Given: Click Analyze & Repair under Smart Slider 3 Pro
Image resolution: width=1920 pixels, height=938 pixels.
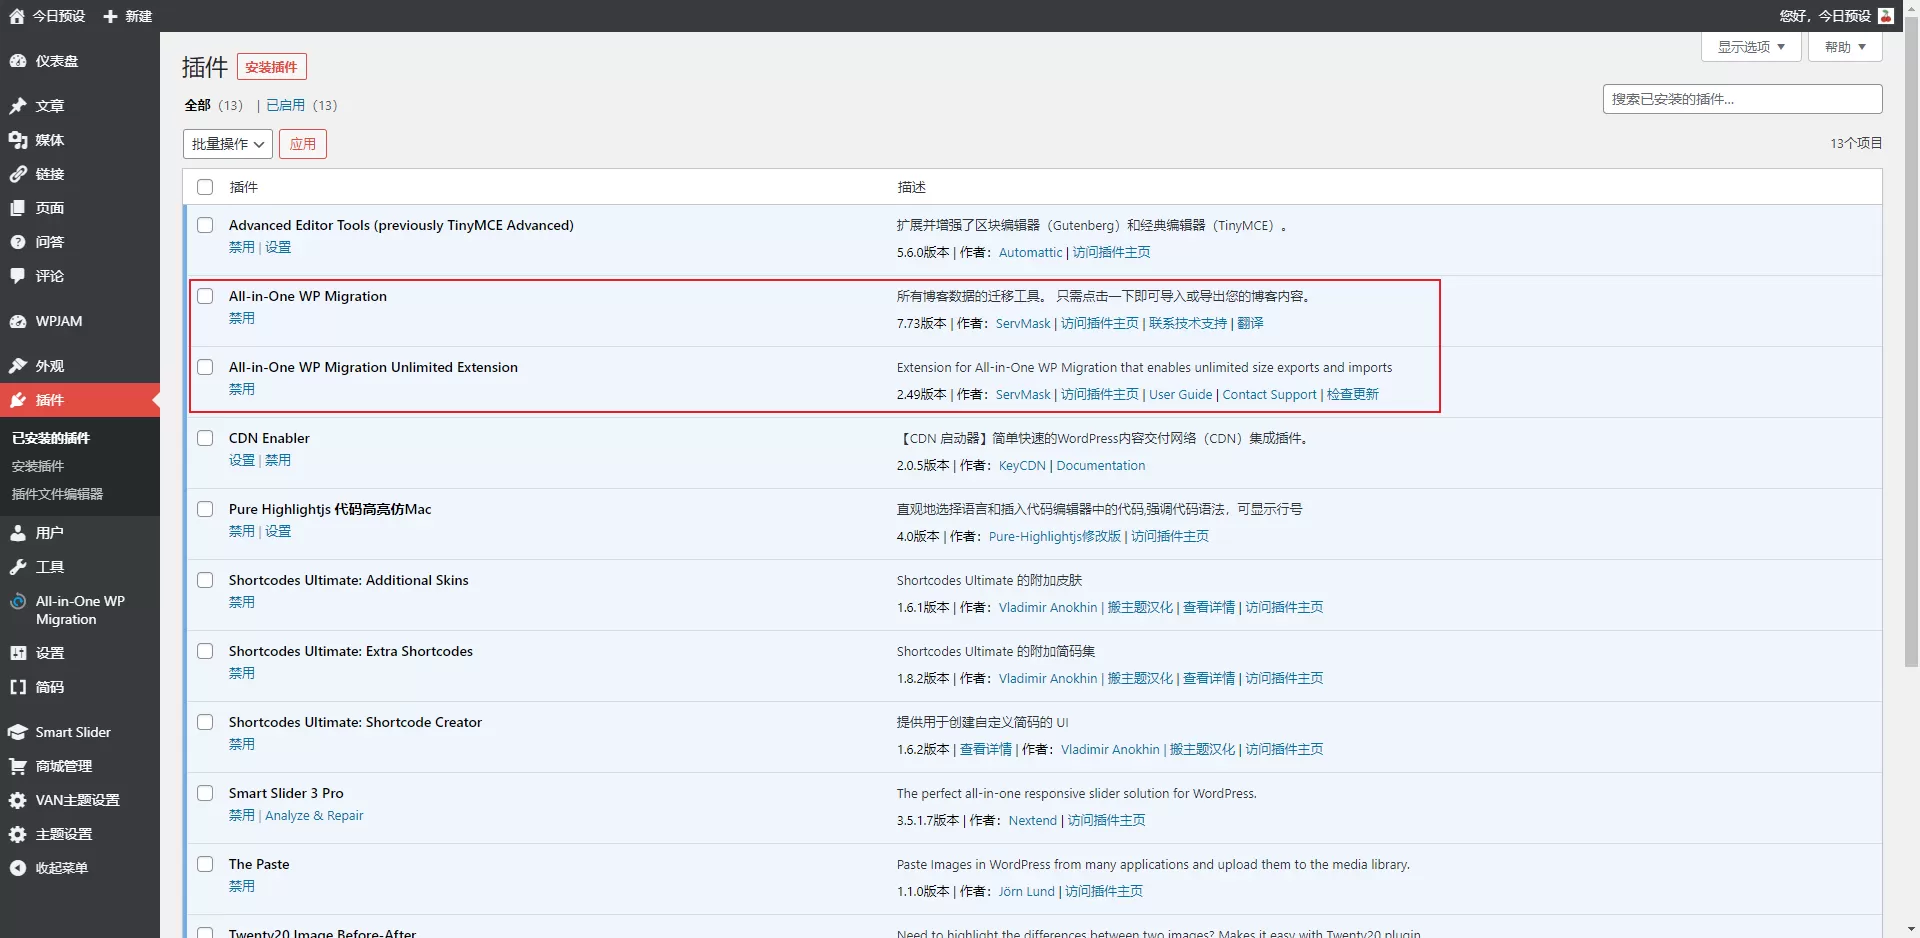Looking at the screenshot, I should click(314, 815).
